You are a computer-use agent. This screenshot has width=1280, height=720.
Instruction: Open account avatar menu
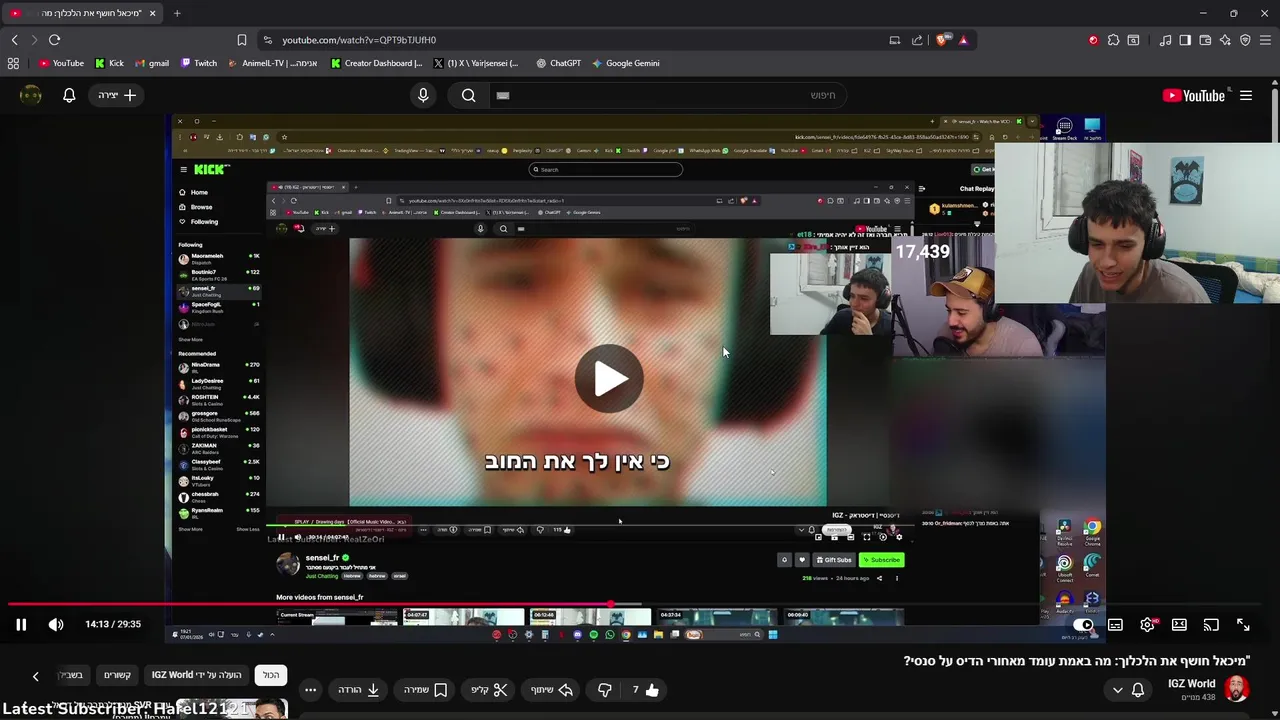(x=31, y=95)
